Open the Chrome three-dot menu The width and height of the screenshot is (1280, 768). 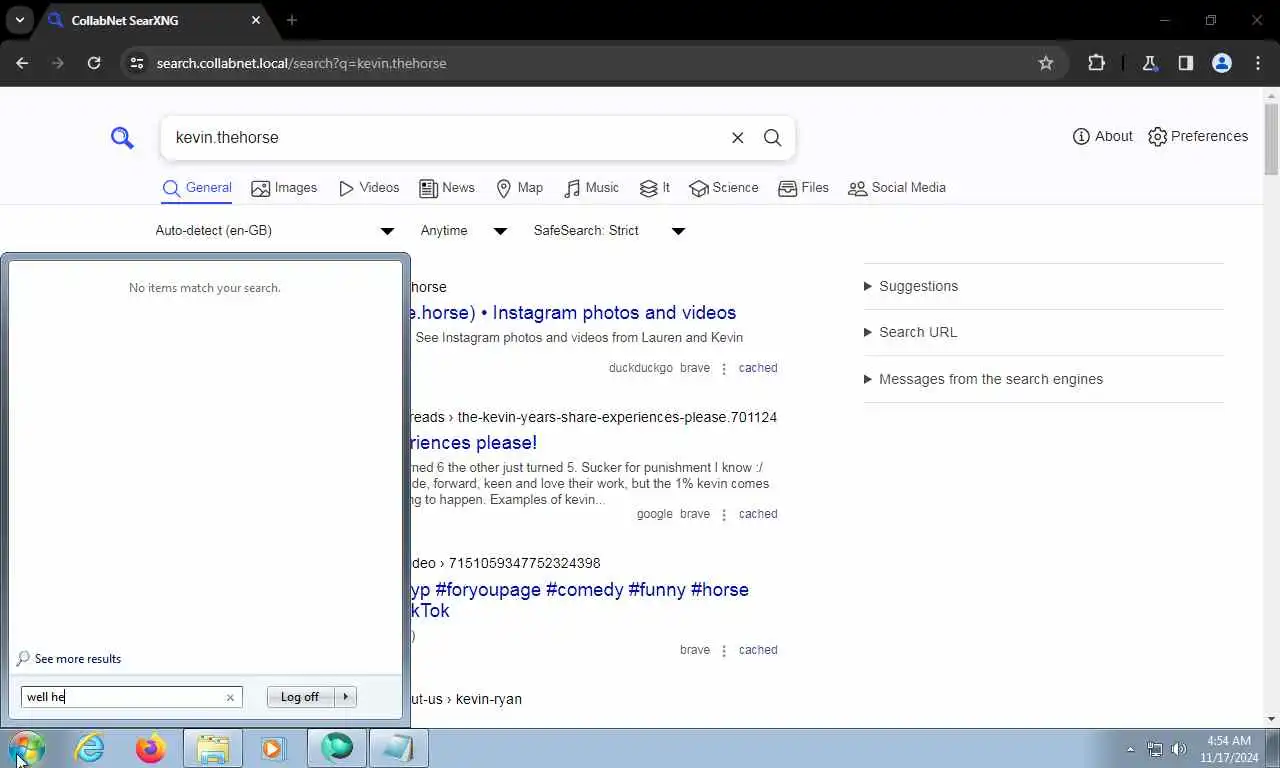pos(1258,63)
